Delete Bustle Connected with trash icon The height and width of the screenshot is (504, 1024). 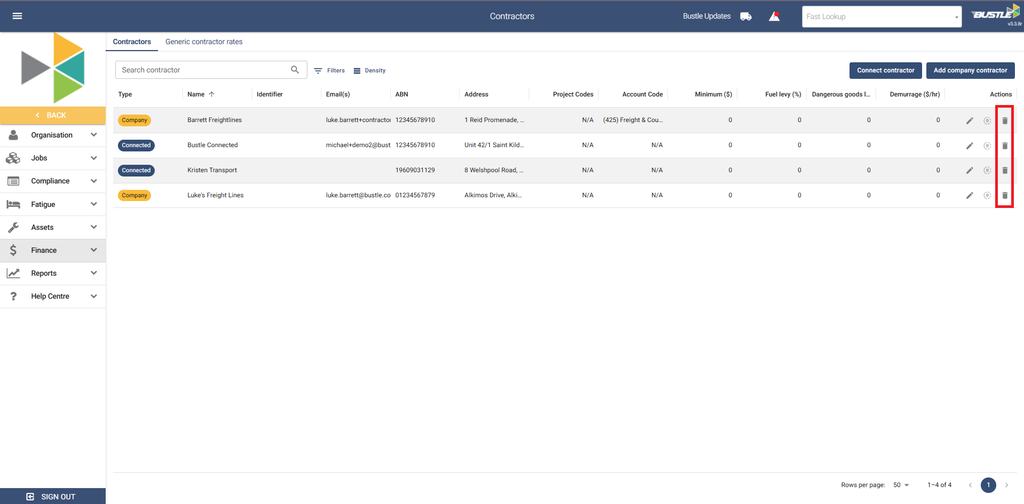coord(1005,145)
